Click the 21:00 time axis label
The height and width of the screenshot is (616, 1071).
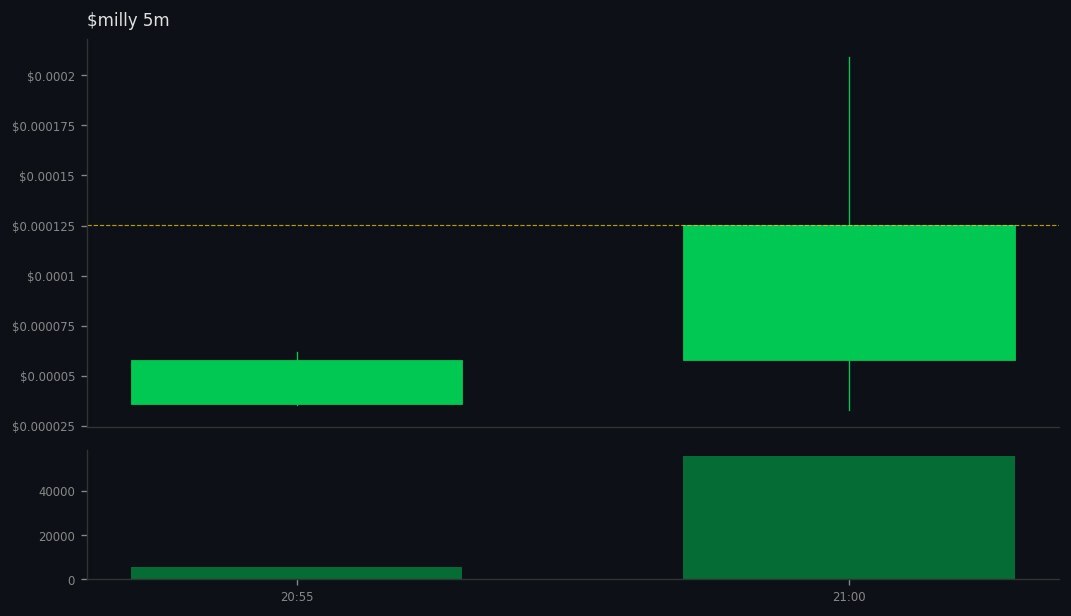pos(848,596)
